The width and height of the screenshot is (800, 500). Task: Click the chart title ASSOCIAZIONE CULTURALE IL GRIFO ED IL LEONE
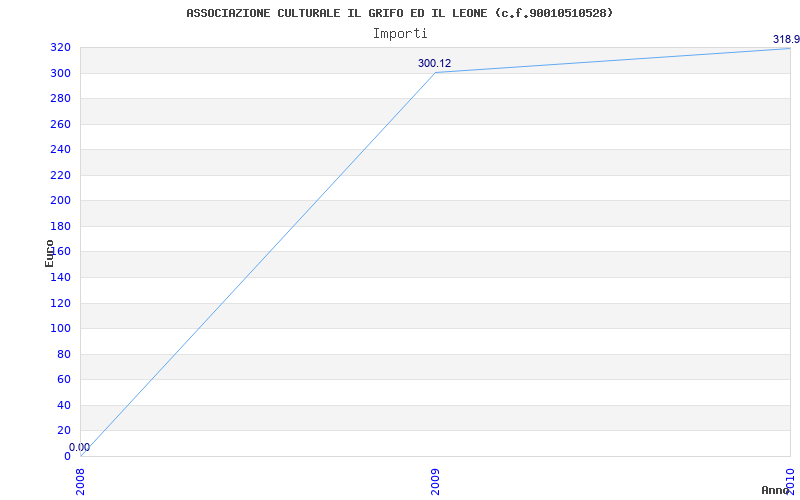(399, 13)
